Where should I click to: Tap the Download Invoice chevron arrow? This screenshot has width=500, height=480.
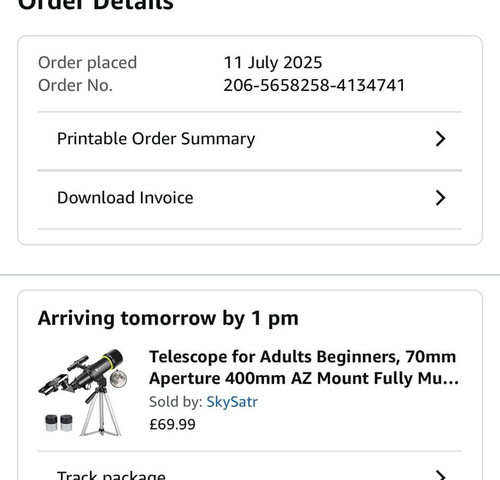(x=440, y=198)
